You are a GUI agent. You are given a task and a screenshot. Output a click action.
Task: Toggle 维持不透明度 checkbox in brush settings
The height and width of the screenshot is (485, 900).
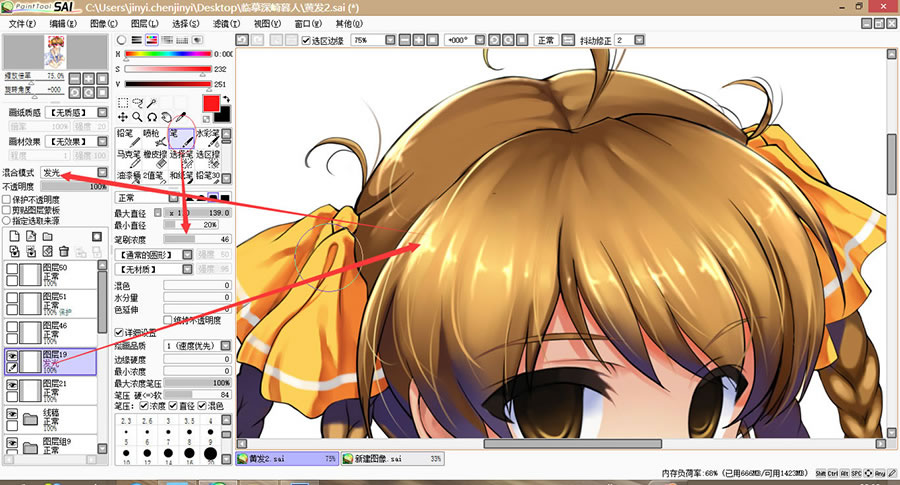click(x=168, y=320)
